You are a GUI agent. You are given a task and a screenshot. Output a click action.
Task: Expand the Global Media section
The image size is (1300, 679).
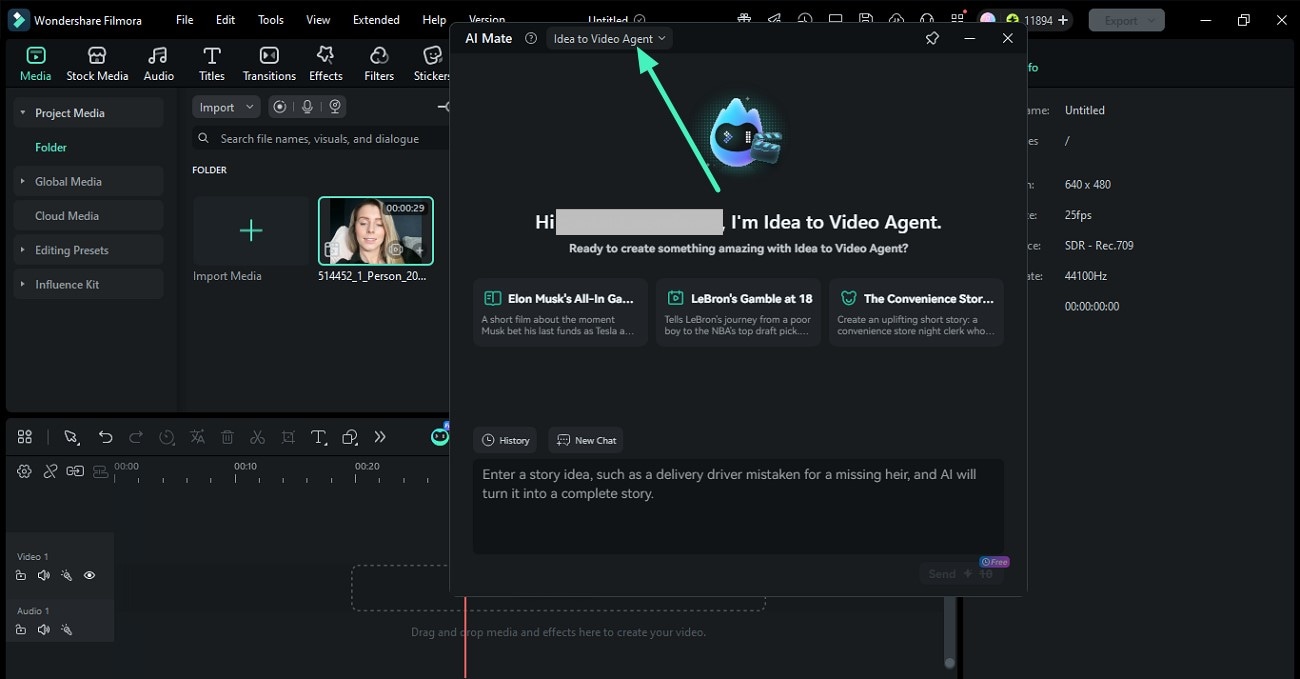click(23, 181)
